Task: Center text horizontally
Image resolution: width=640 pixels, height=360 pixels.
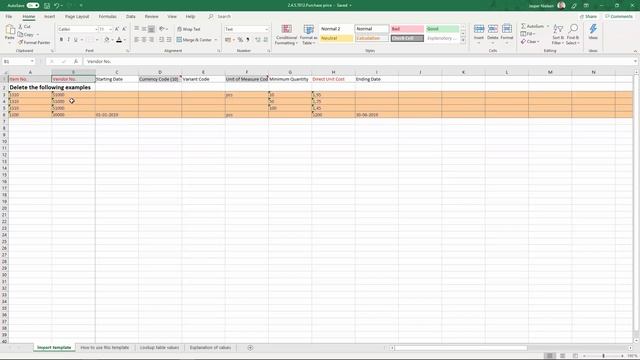Action: [x=144, y=40]
